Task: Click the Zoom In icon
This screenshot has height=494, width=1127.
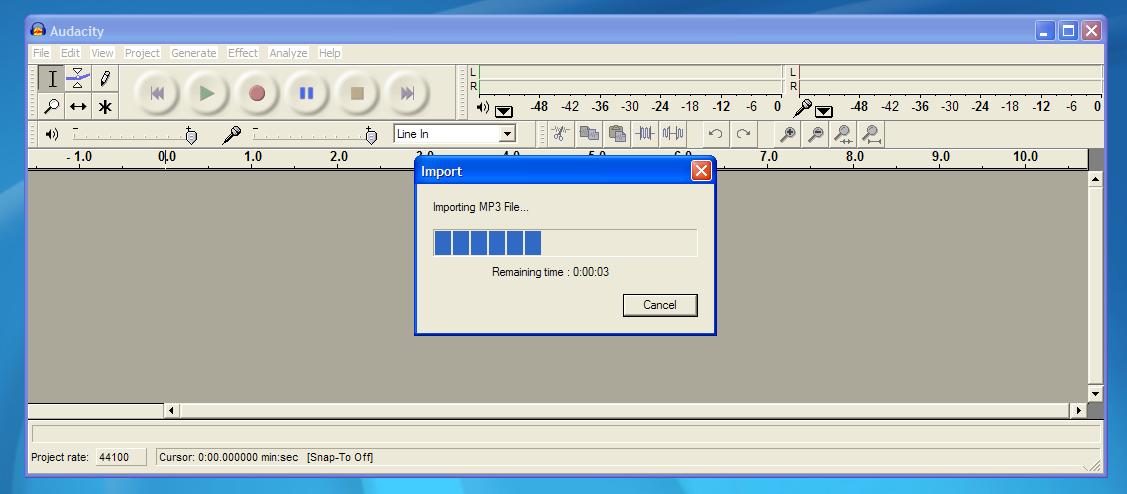Action: (x=788, y=134)
